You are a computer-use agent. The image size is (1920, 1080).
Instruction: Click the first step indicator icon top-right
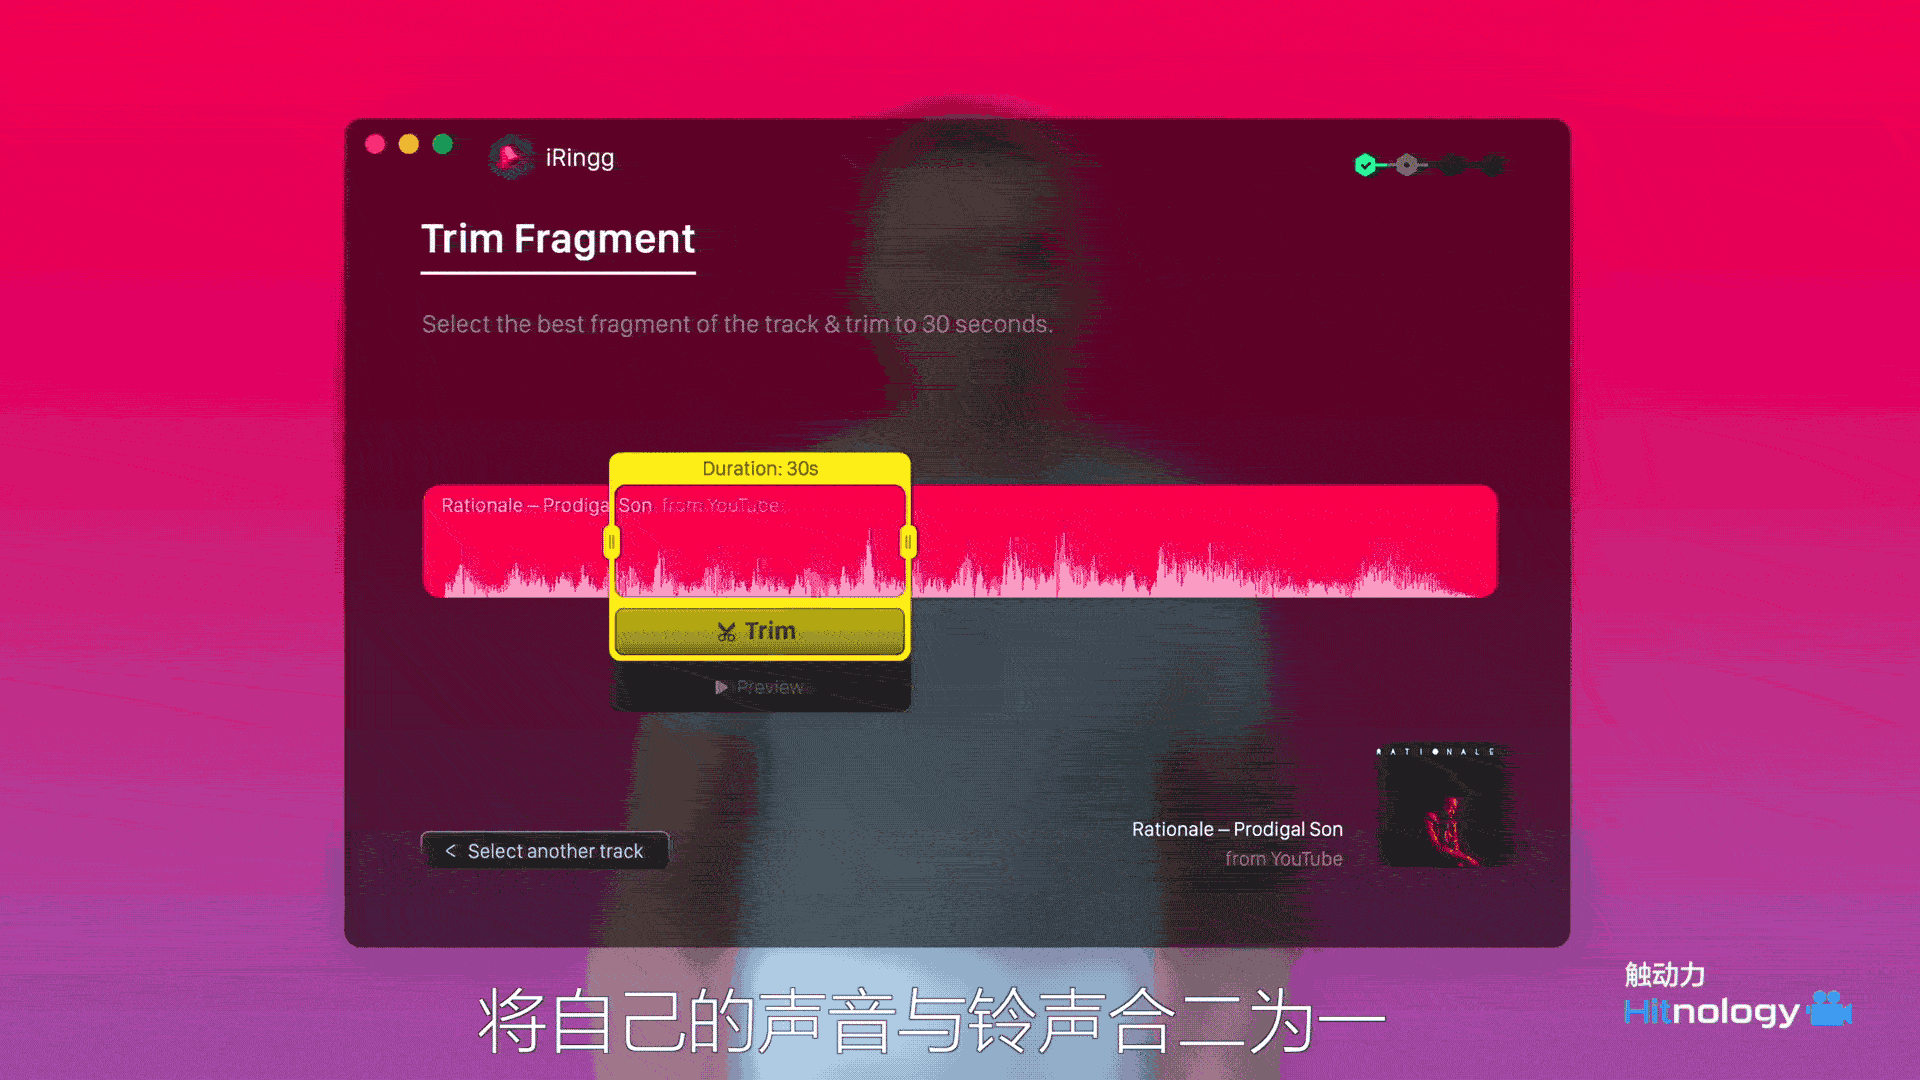[x=1364, y=162]
